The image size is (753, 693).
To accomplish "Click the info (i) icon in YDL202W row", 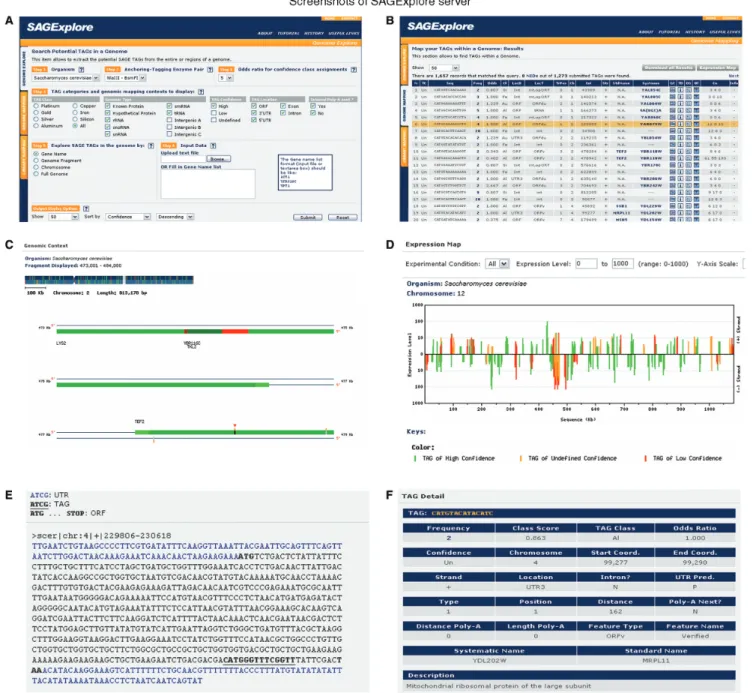I will 680,213.
